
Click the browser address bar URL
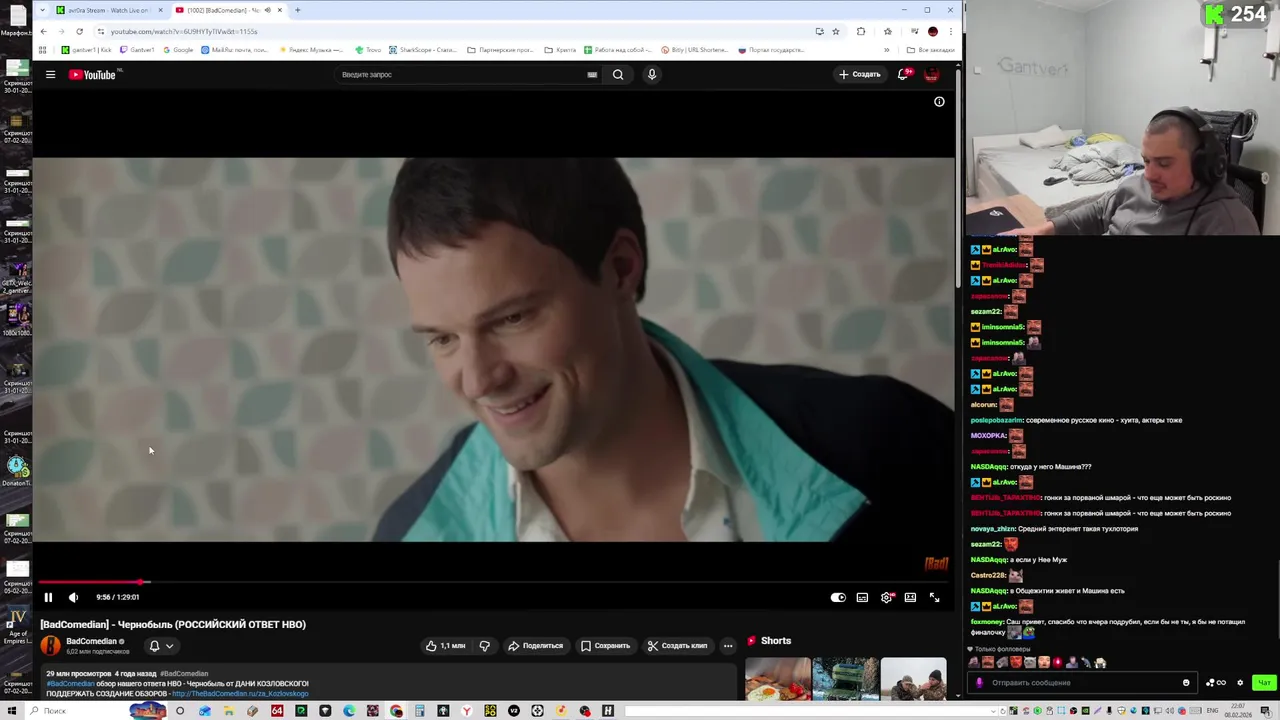click(184, 31)
